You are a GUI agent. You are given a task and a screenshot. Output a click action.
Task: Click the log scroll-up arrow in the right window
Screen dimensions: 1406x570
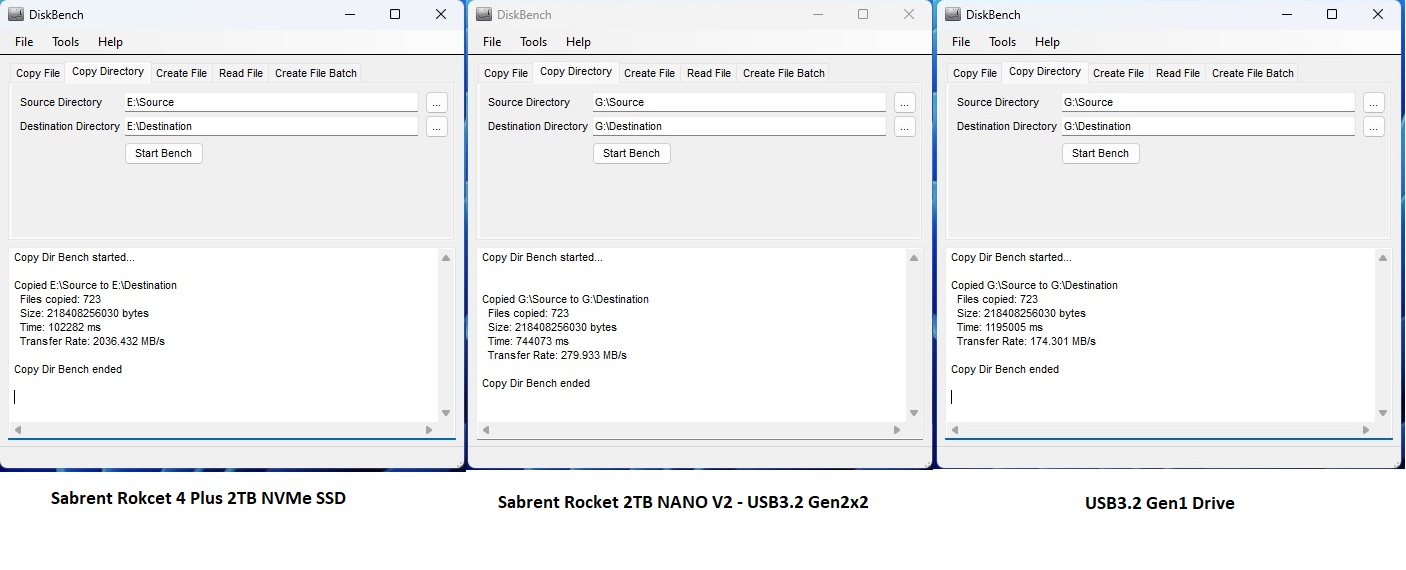pos(1383,258)
